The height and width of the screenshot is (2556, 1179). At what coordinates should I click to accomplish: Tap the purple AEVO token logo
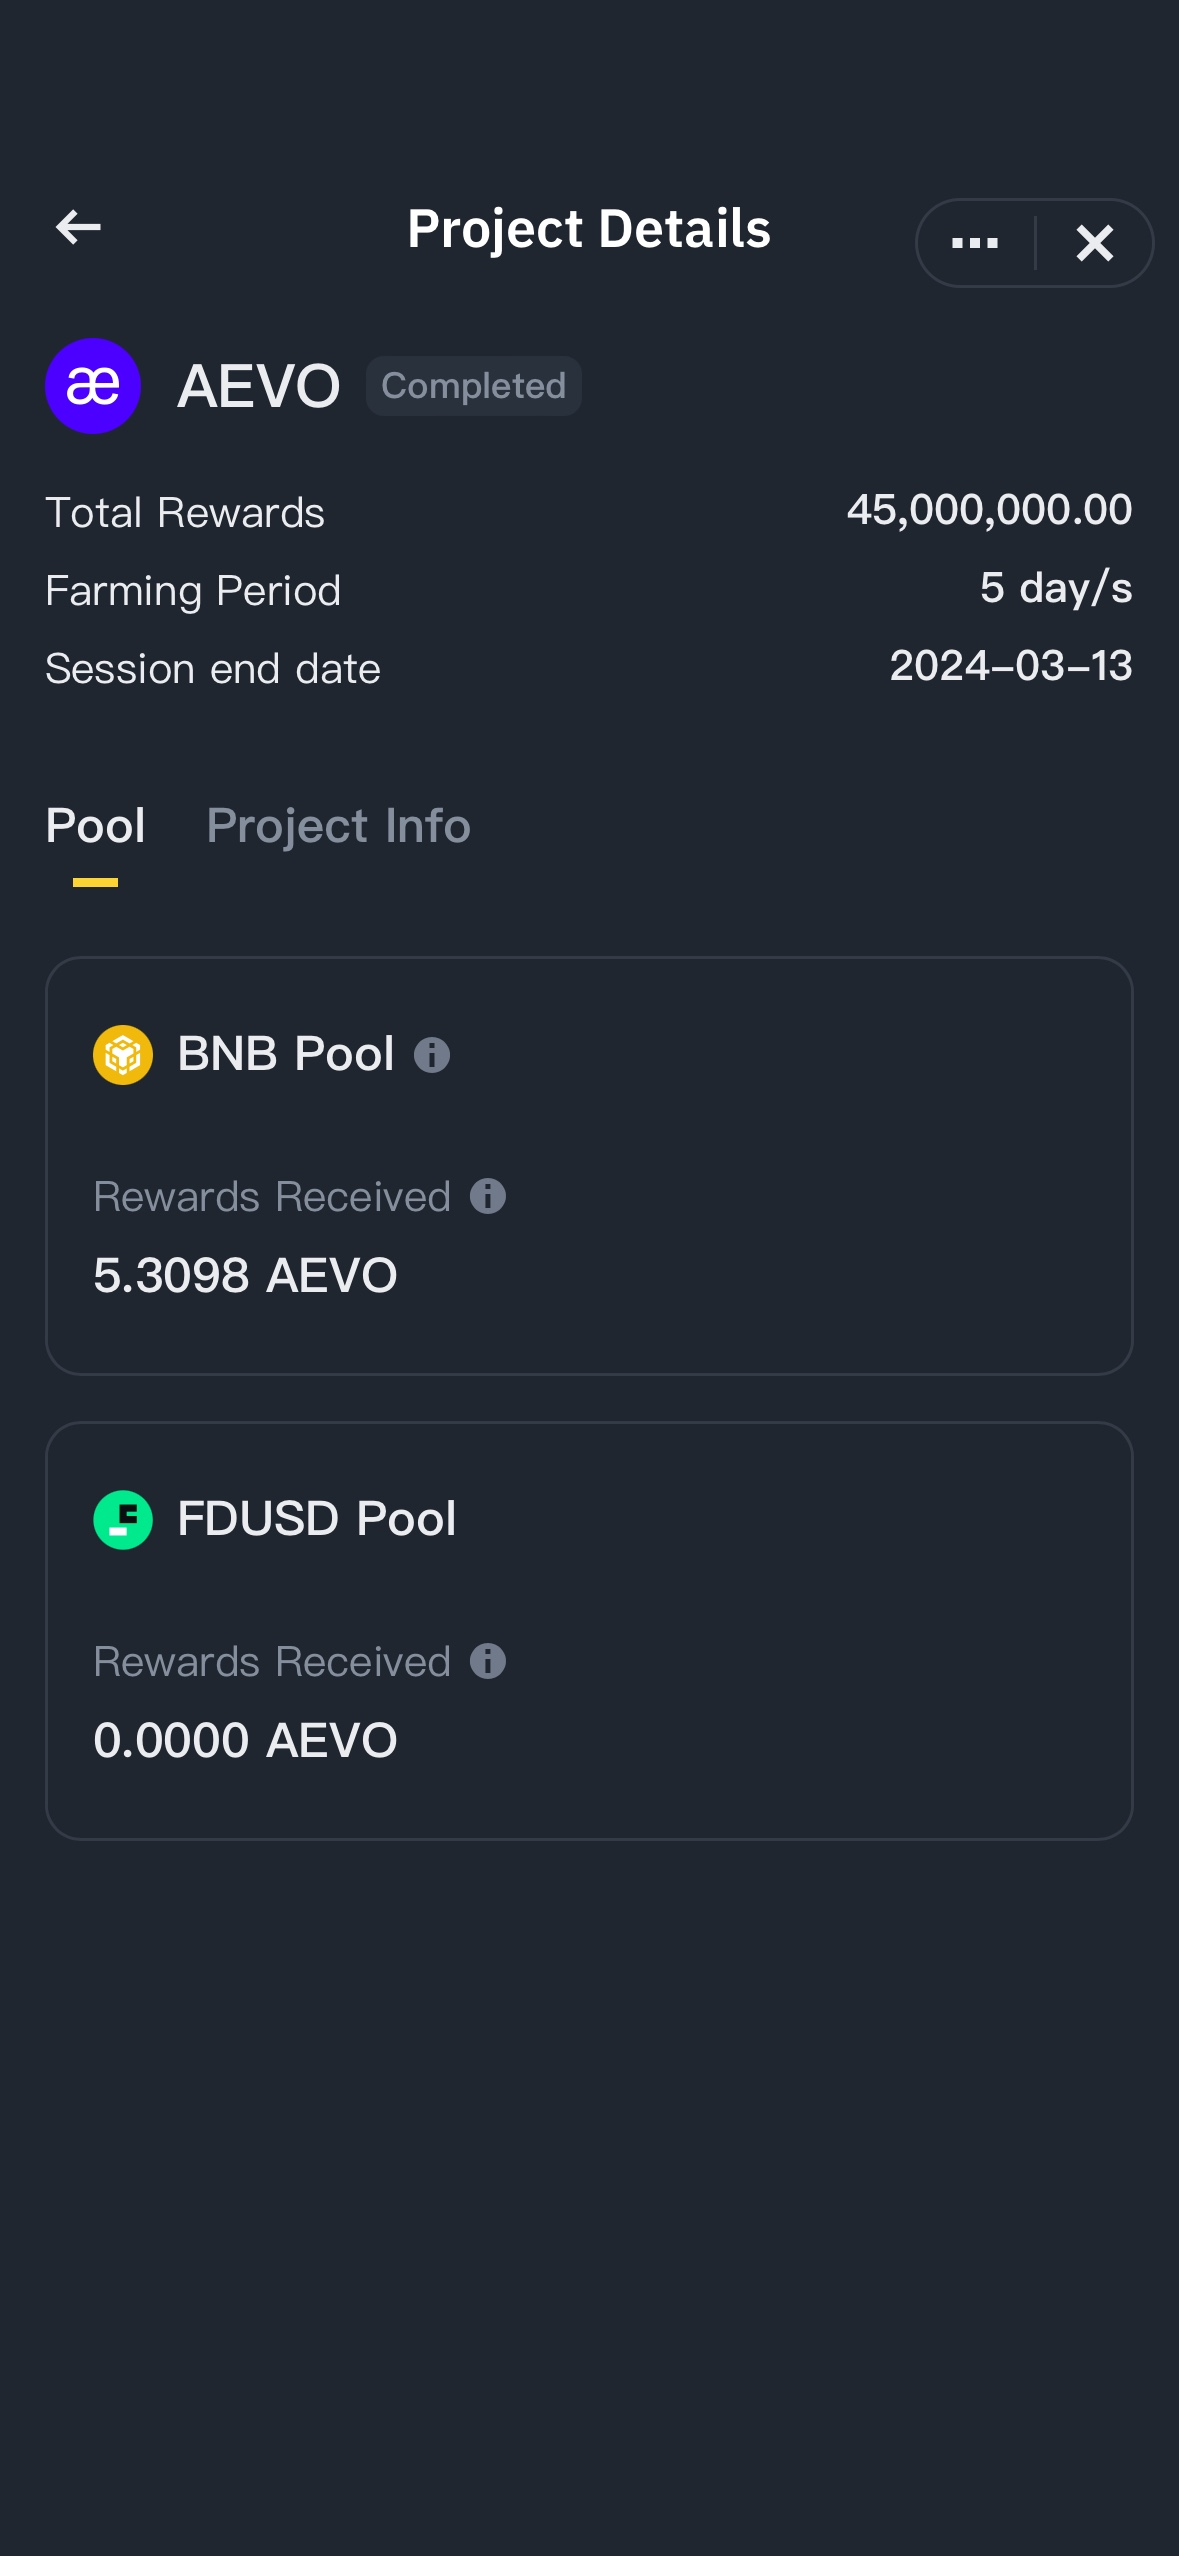pos(93,386)
